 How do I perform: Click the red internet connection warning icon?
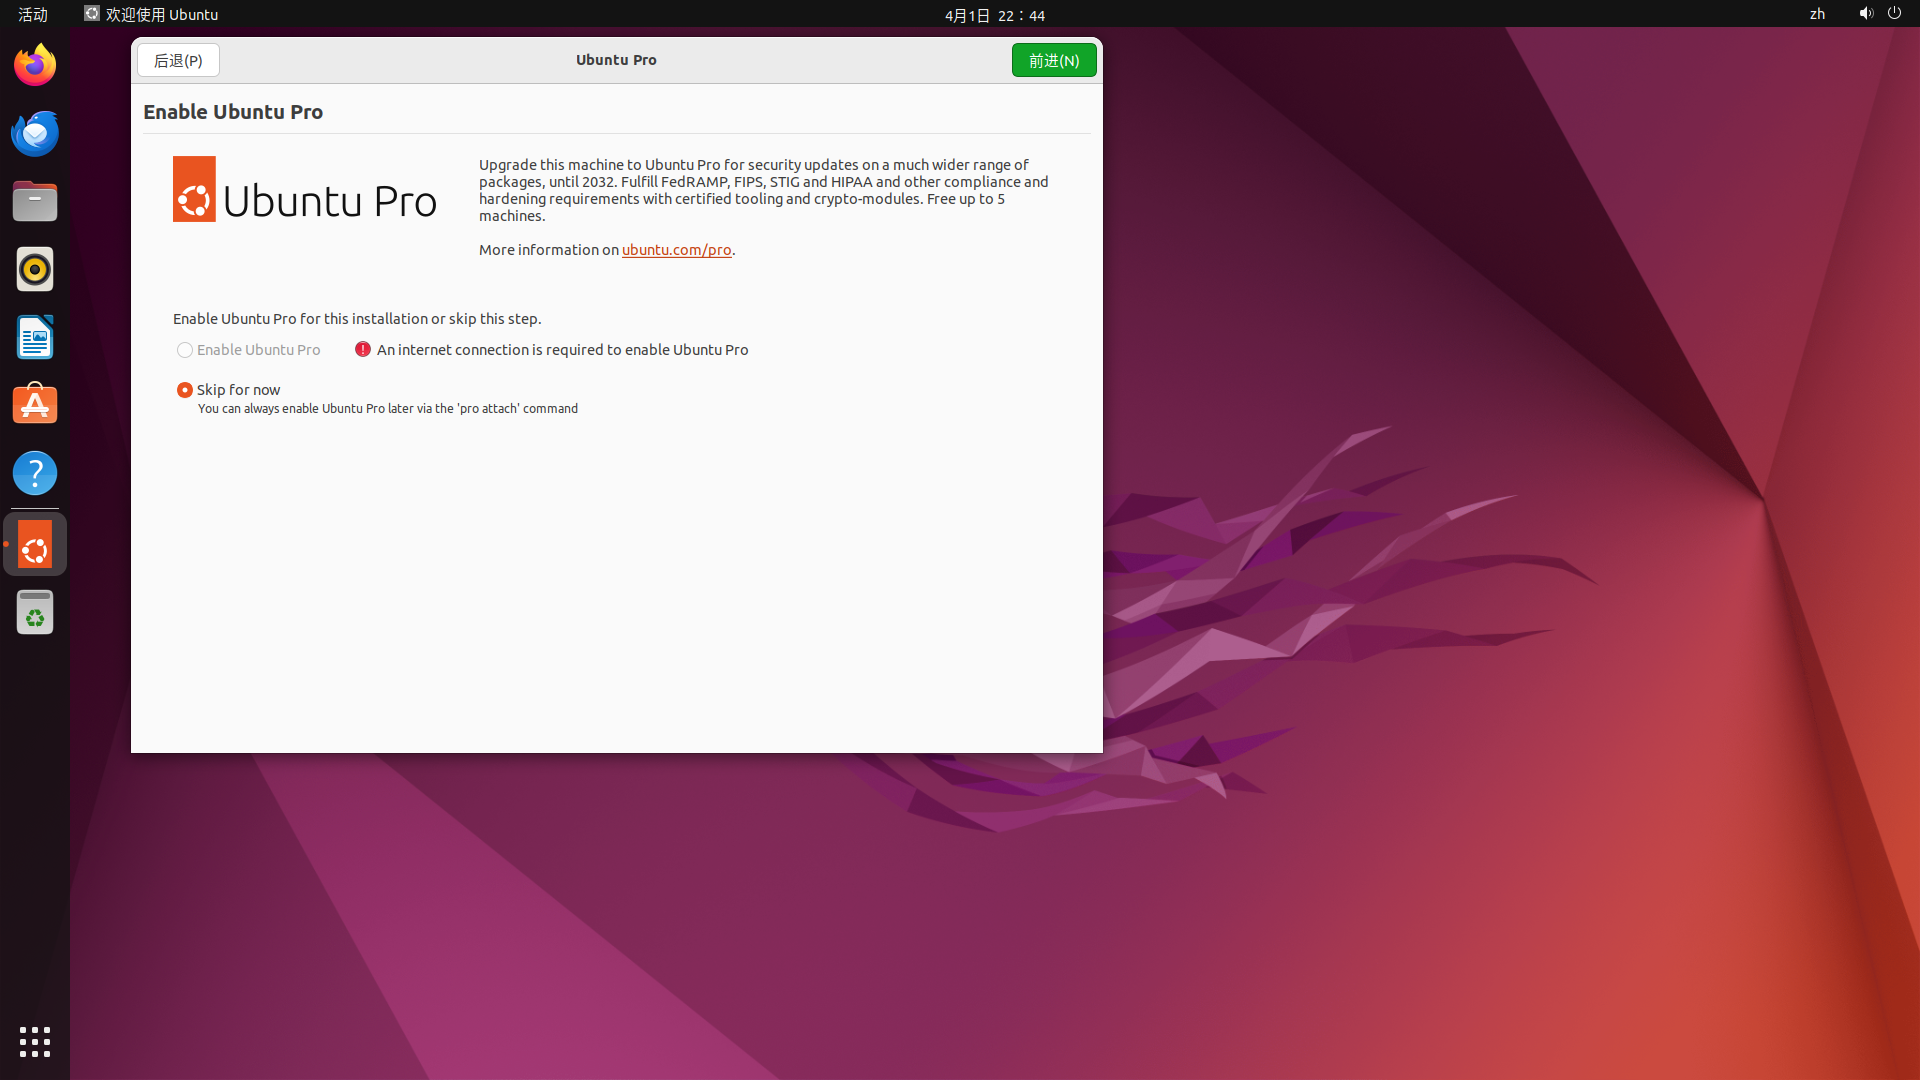(x=363, y=349)
